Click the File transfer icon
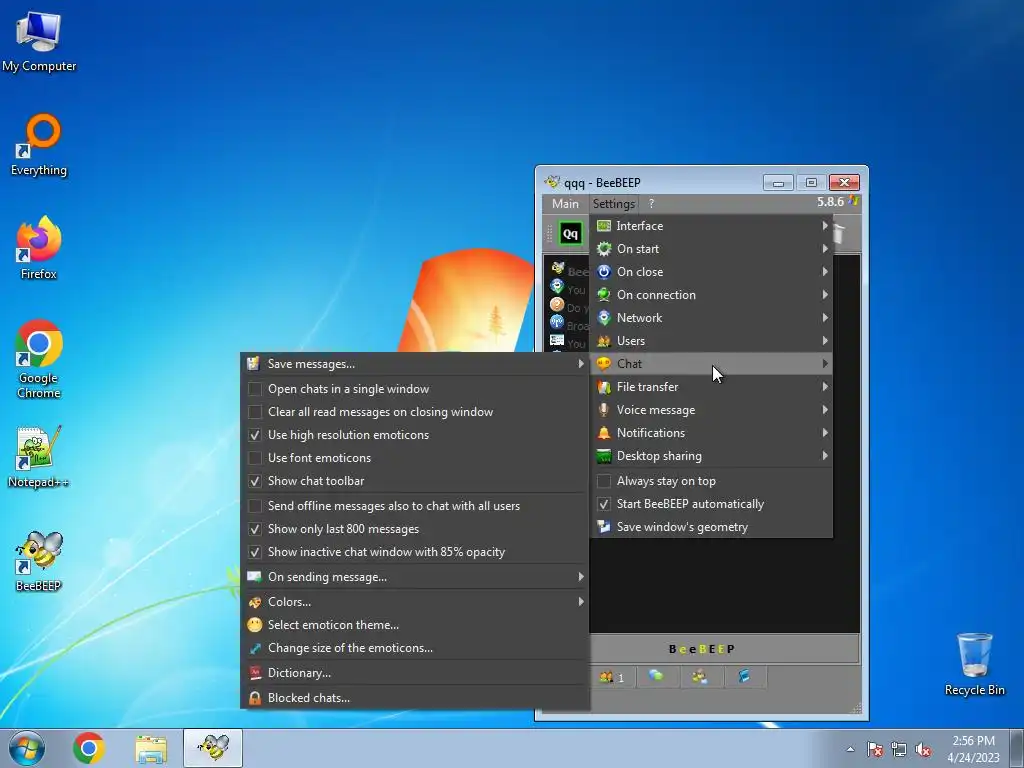Screen dimensions: 1024x768 coord(604,387)
